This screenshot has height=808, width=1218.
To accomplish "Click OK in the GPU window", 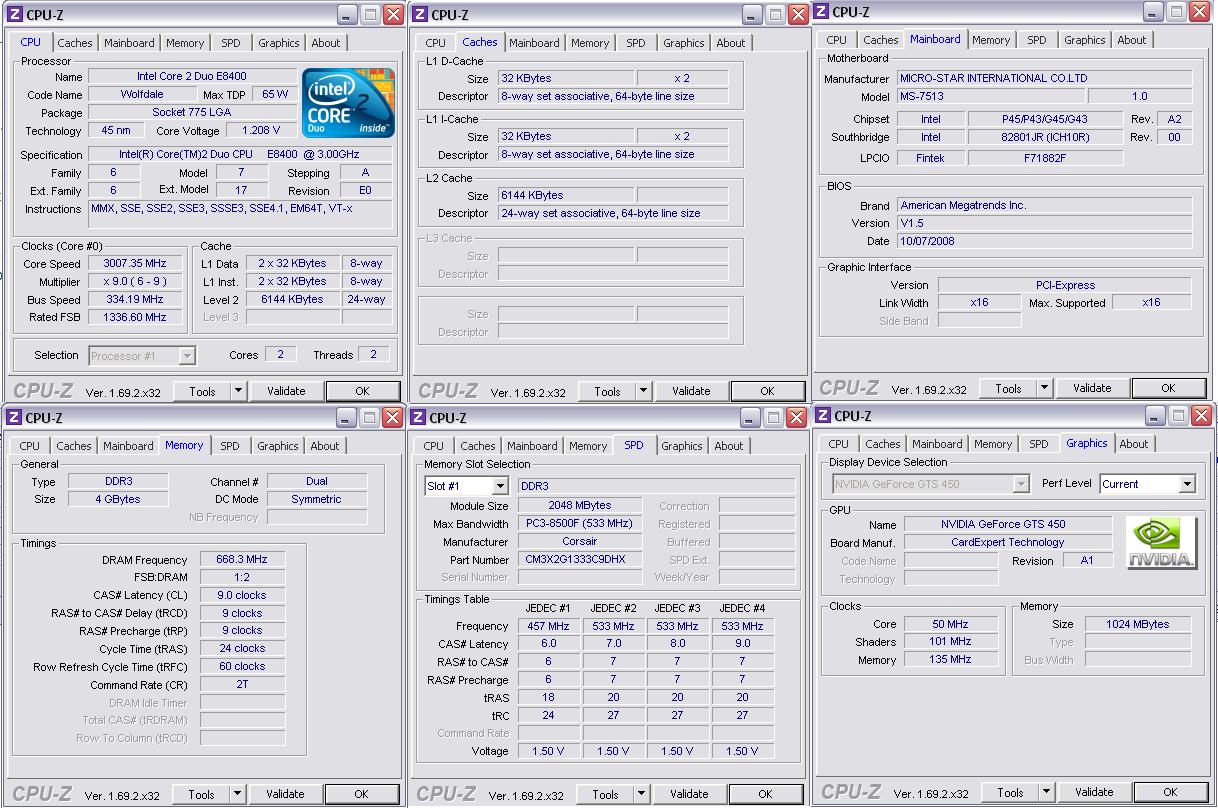I will (x=1169, y=792).
